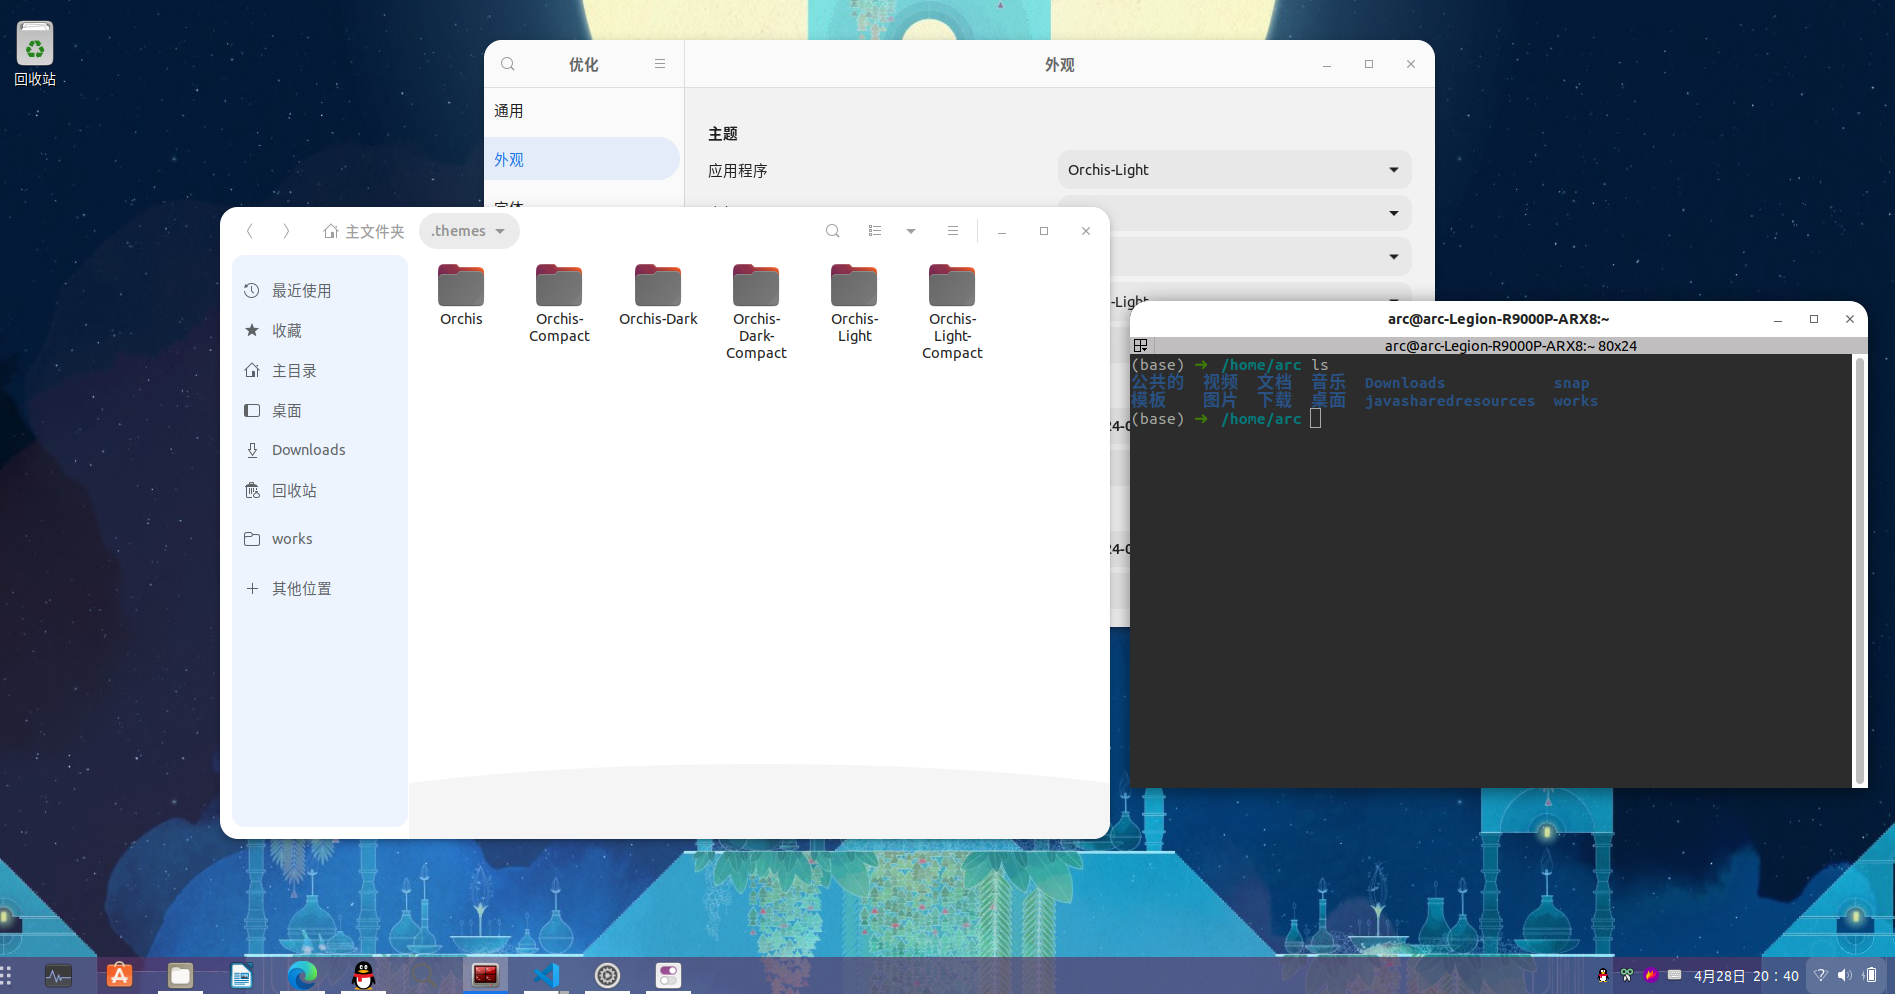The image size is (1895, 994).
Task: Open the desktop recycle bin icon
Action: [35, 54]
